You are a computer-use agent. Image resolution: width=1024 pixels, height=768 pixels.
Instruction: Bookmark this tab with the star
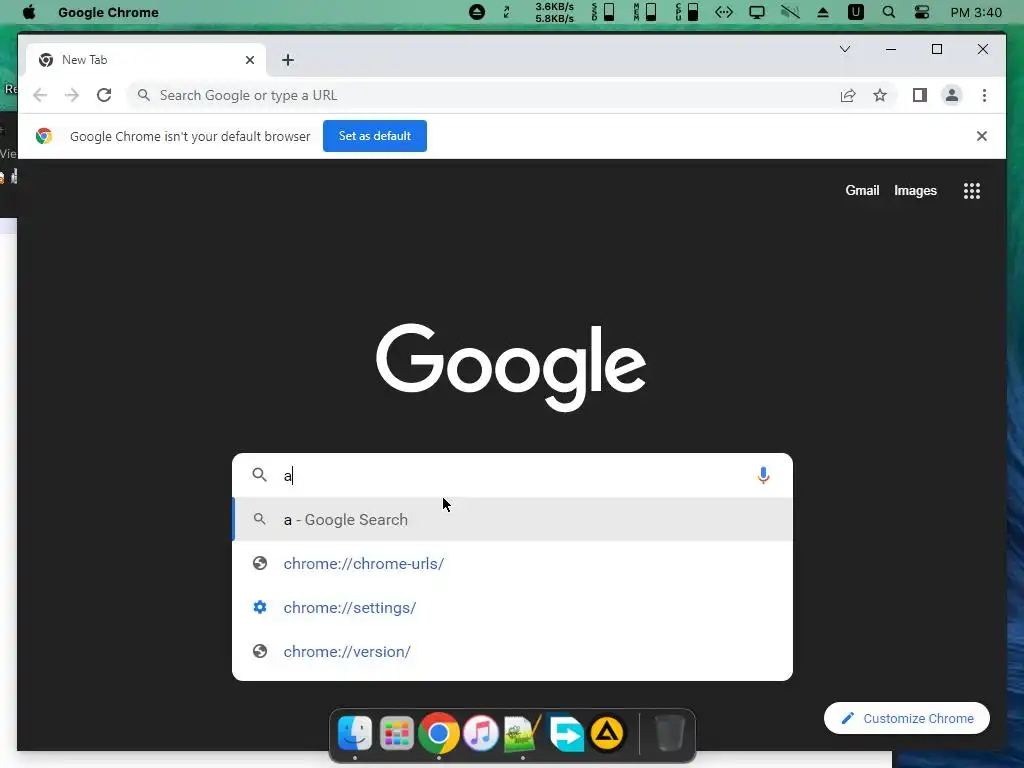pyautogui.click(x=880, y=95)
